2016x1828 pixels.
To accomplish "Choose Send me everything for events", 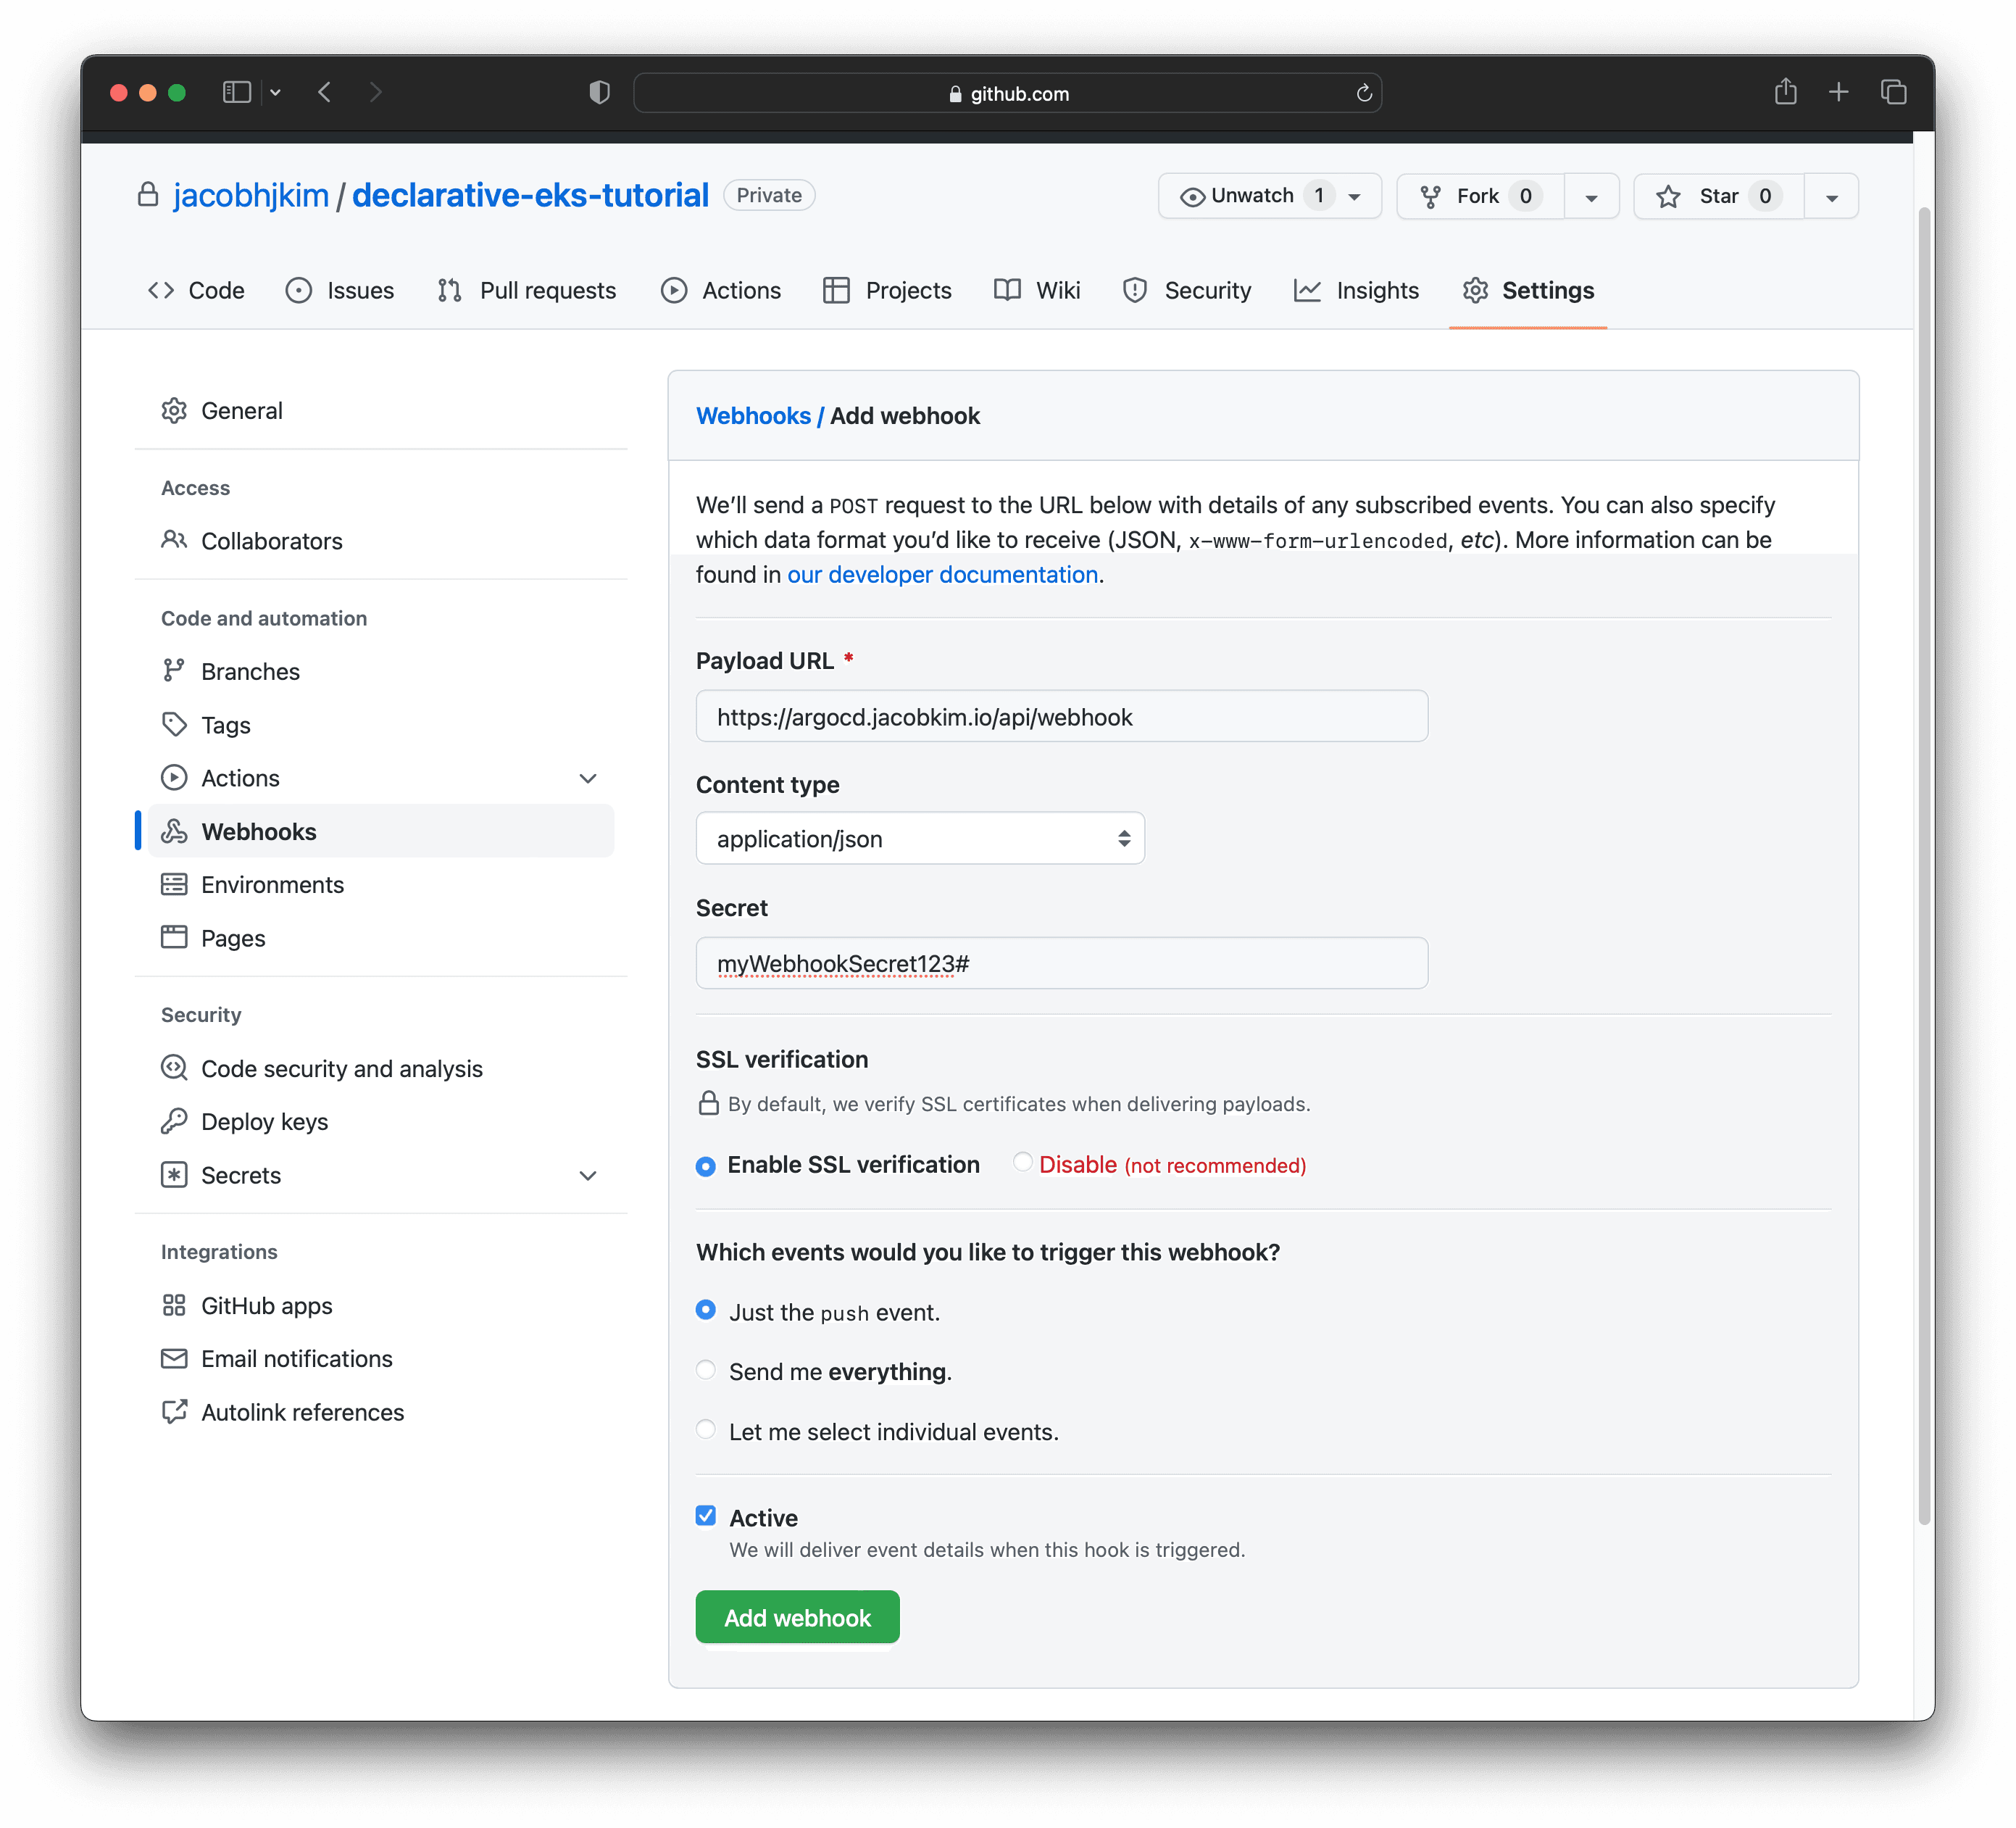I will [706, 1370].
